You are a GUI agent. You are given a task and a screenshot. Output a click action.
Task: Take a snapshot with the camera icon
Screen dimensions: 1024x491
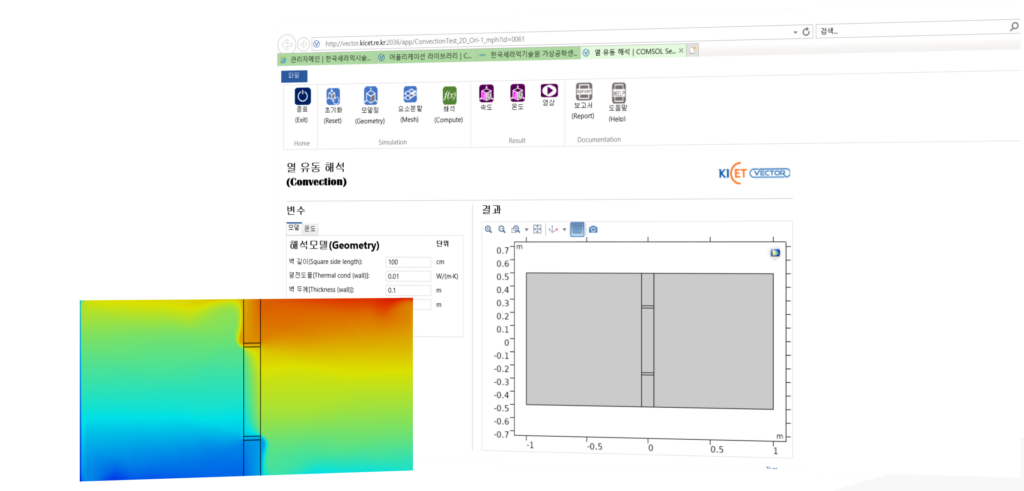(593, 229)
